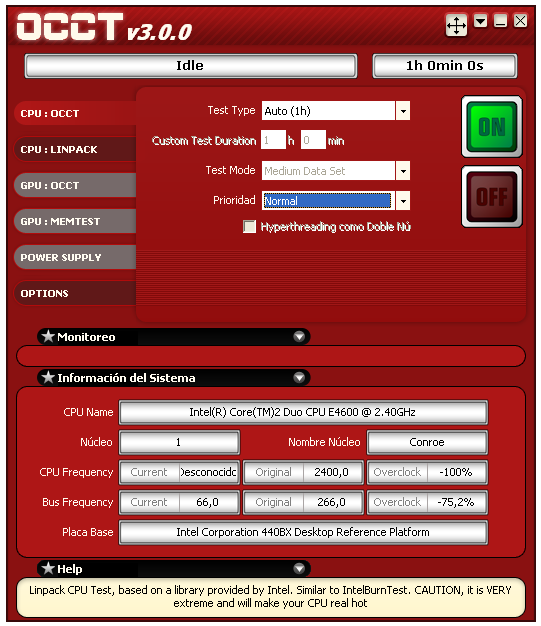Collapse the Información del Sistema section
The image size is (541, 626).
[299, 377]
